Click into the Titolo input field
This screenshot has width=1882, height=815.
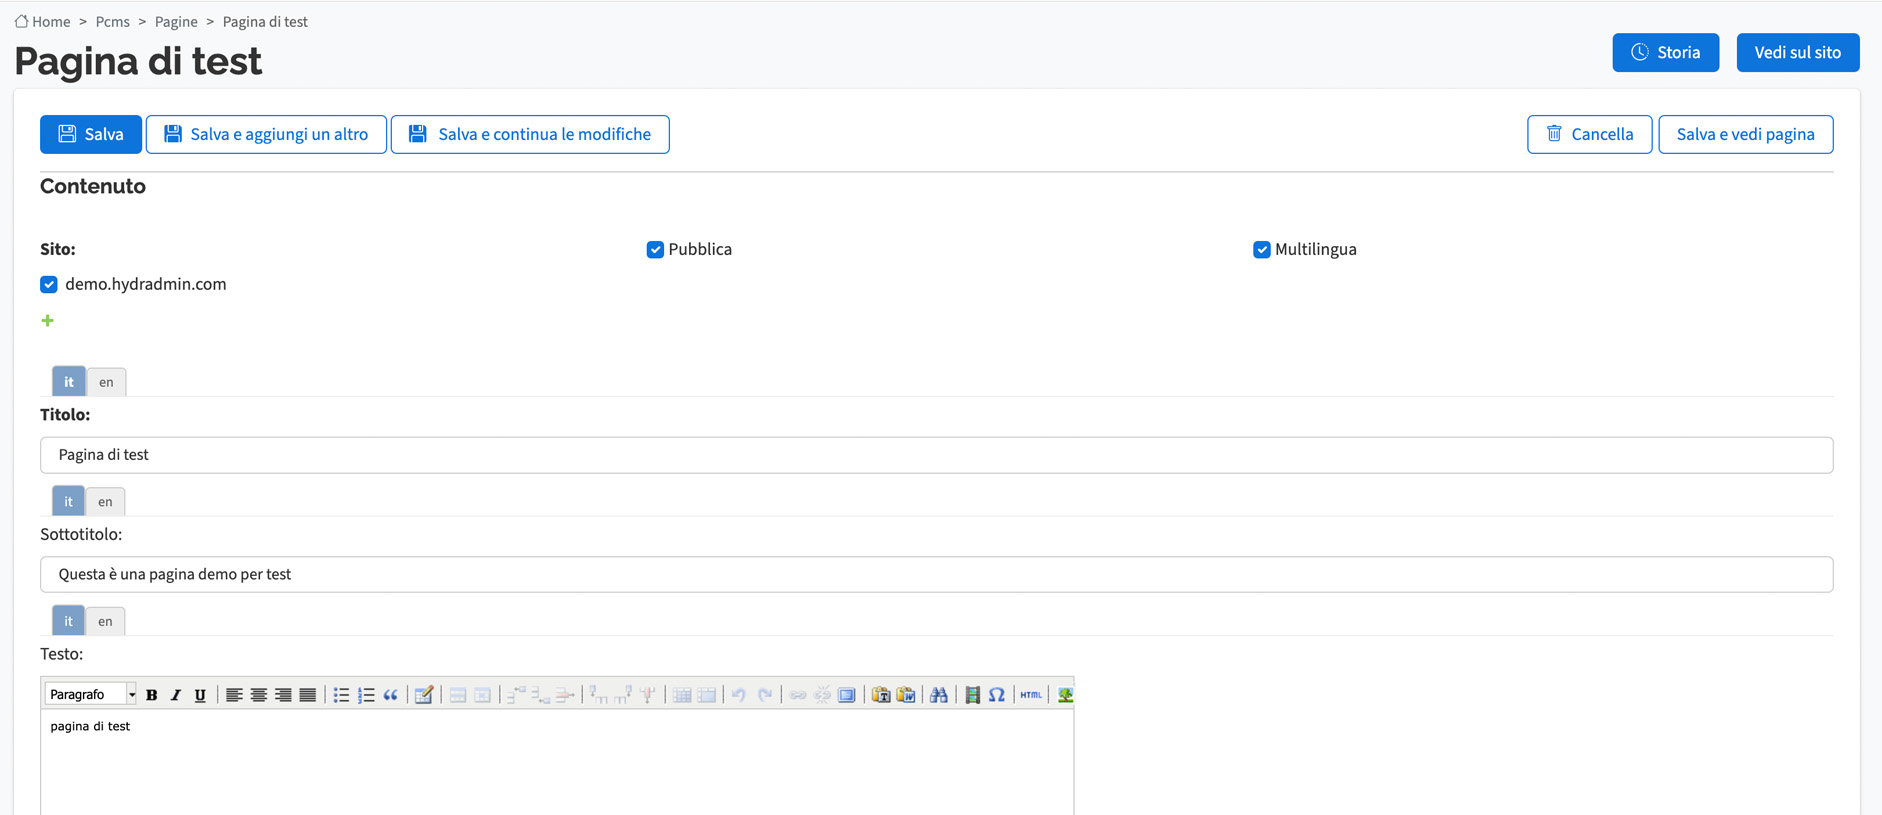coord(936,455)
